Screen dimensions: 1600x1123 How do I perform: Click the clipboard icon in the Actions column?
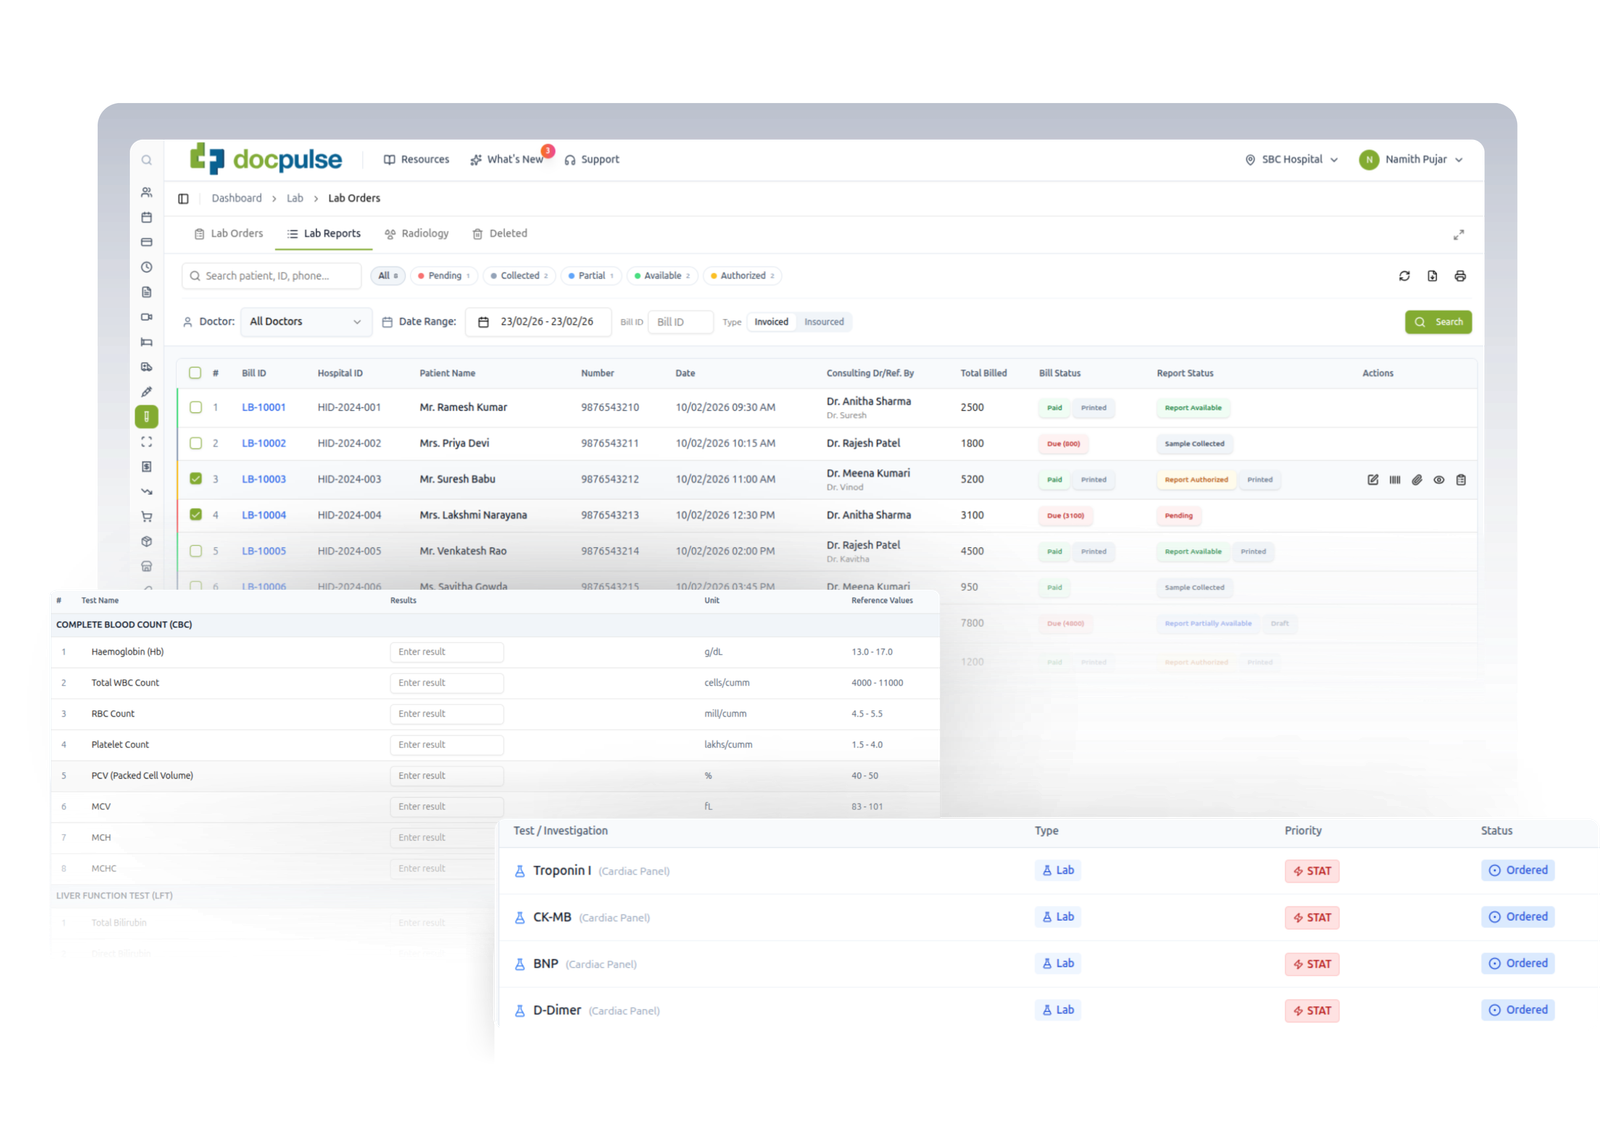1461,480
